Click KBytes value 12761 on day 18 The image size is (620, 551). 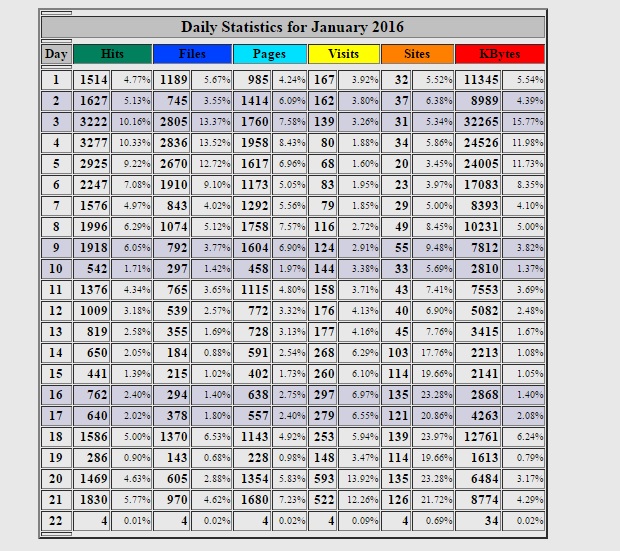click(x=478, y=436)
